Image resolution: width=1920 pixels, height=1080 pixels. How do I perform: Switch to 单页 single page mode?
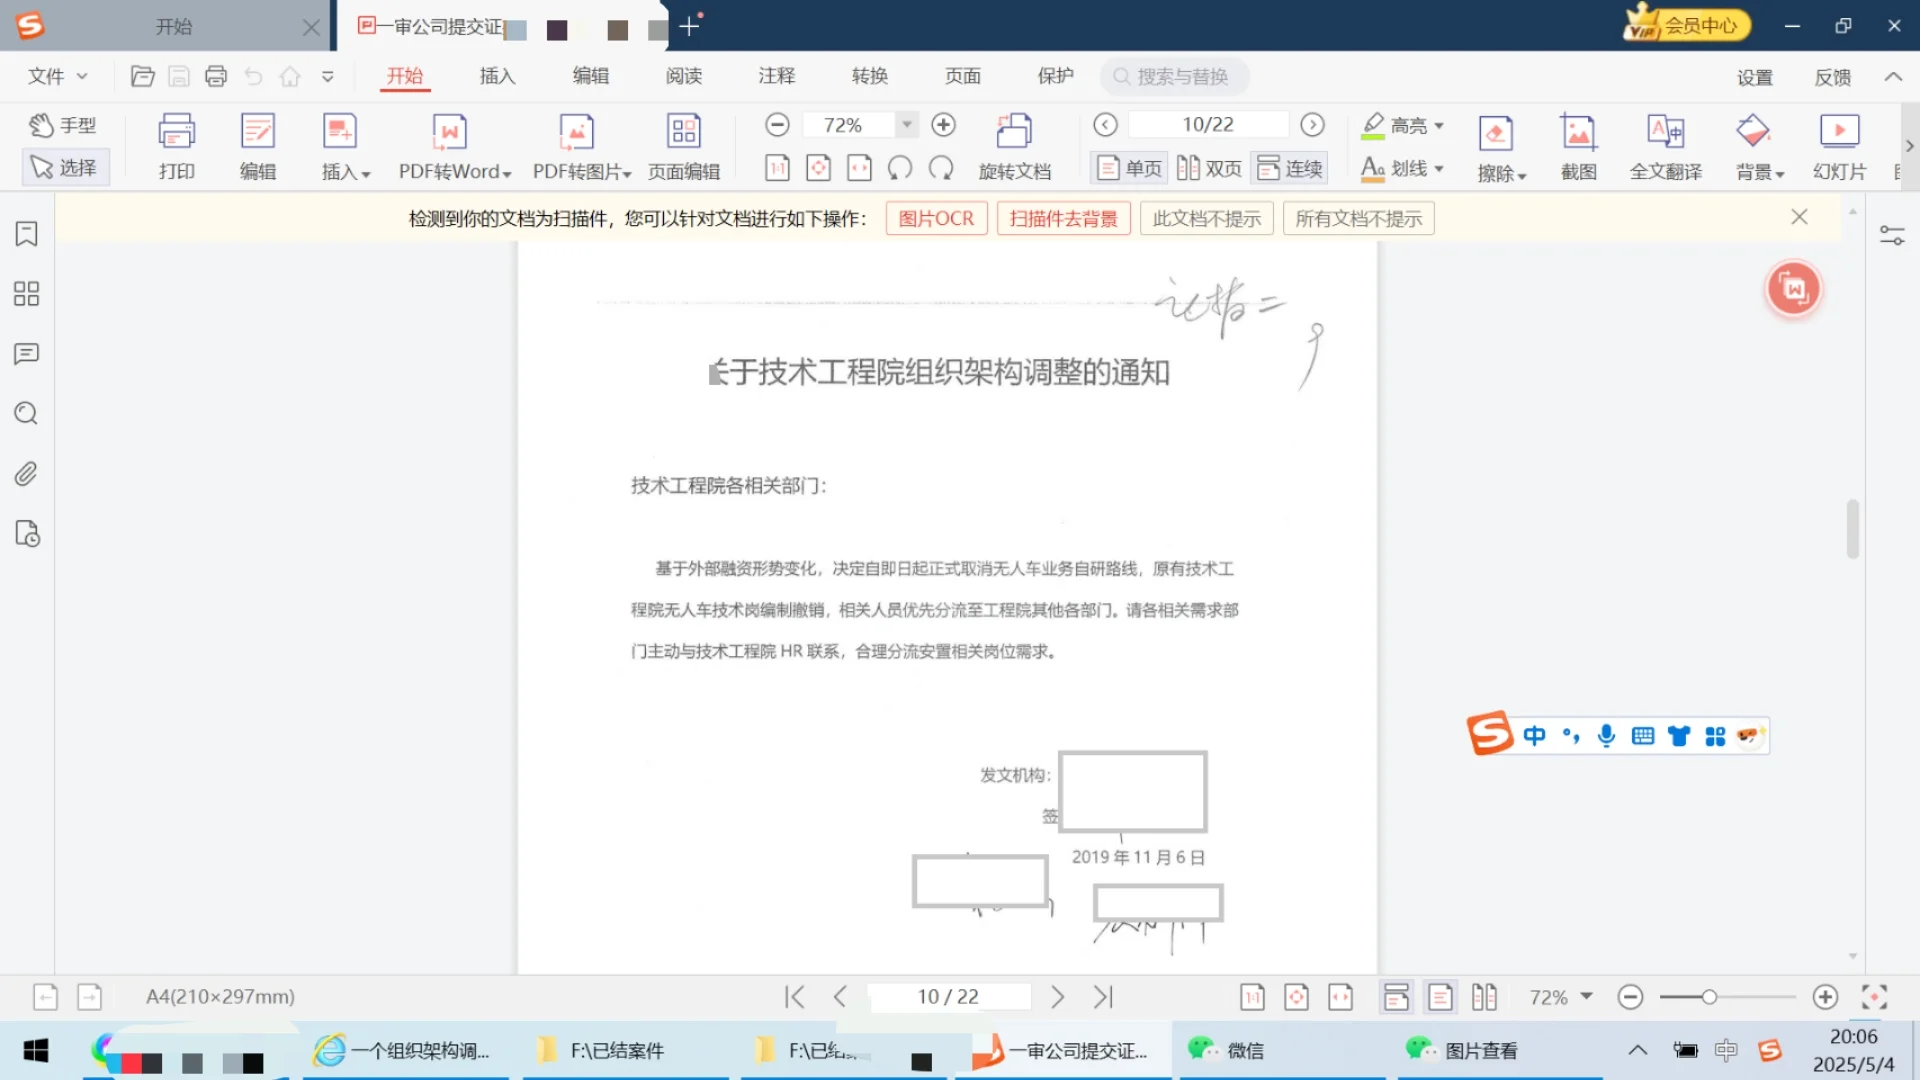coord(1128,168)
